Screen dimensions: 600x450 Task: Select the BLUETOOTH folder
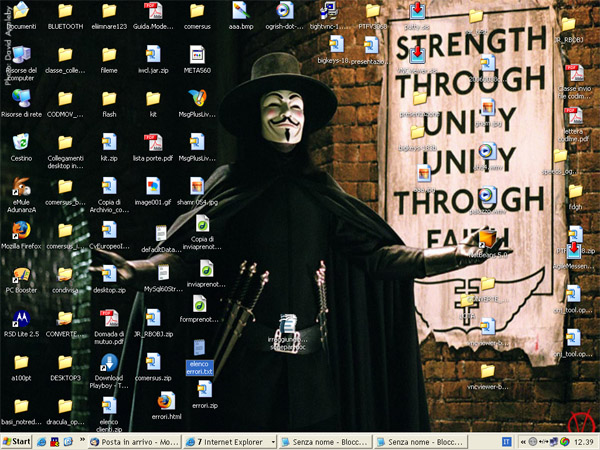[x=65, y=11]
